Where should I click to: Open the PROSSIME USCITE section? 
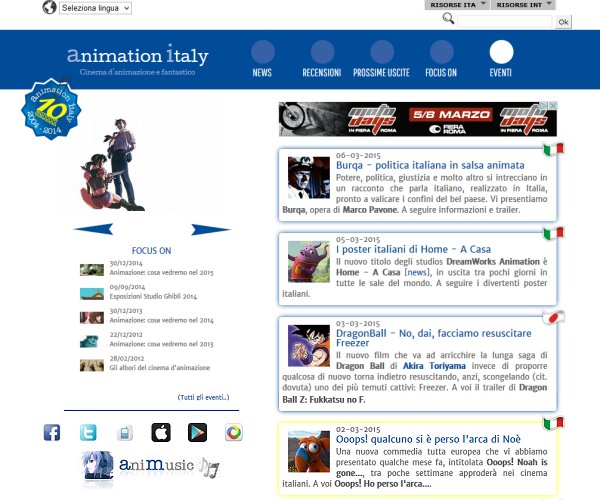382,59
